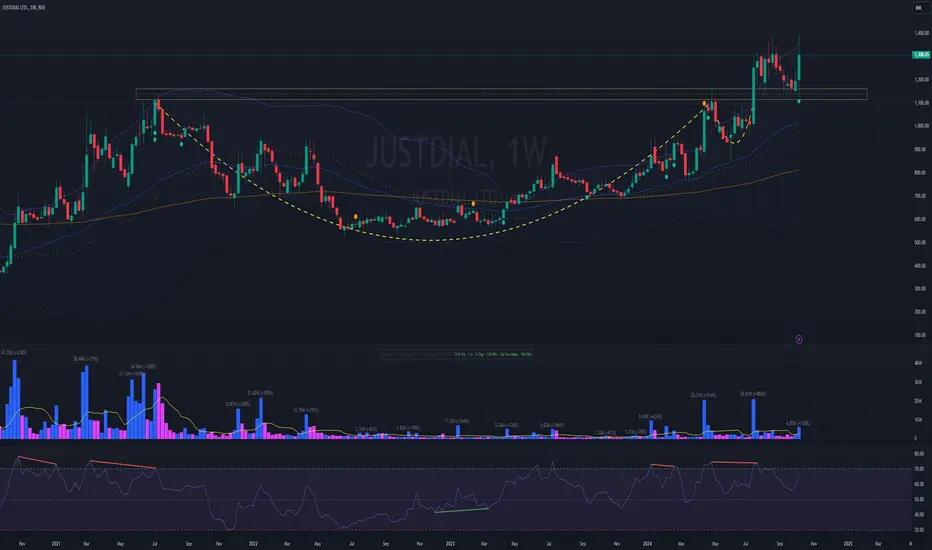The height and width of the screenshot is (550, 932).
Task: Click the purple event marker icon above volume pane
Action: coord(799,340)
